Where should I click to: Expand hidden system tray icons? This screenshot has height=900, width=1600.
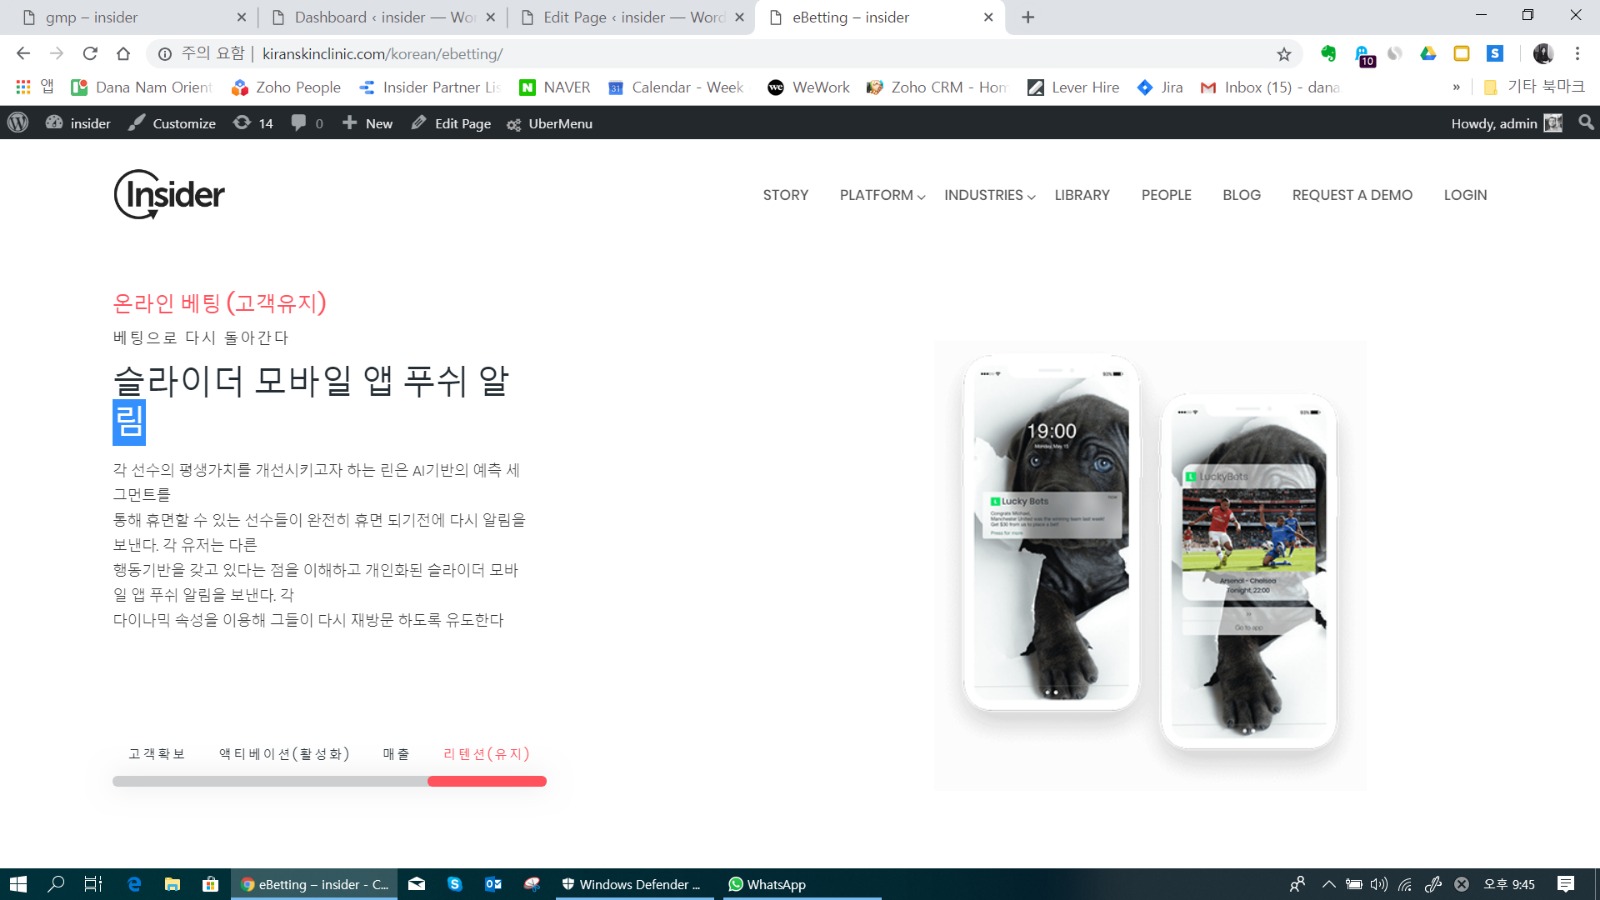click(1328, 884)
